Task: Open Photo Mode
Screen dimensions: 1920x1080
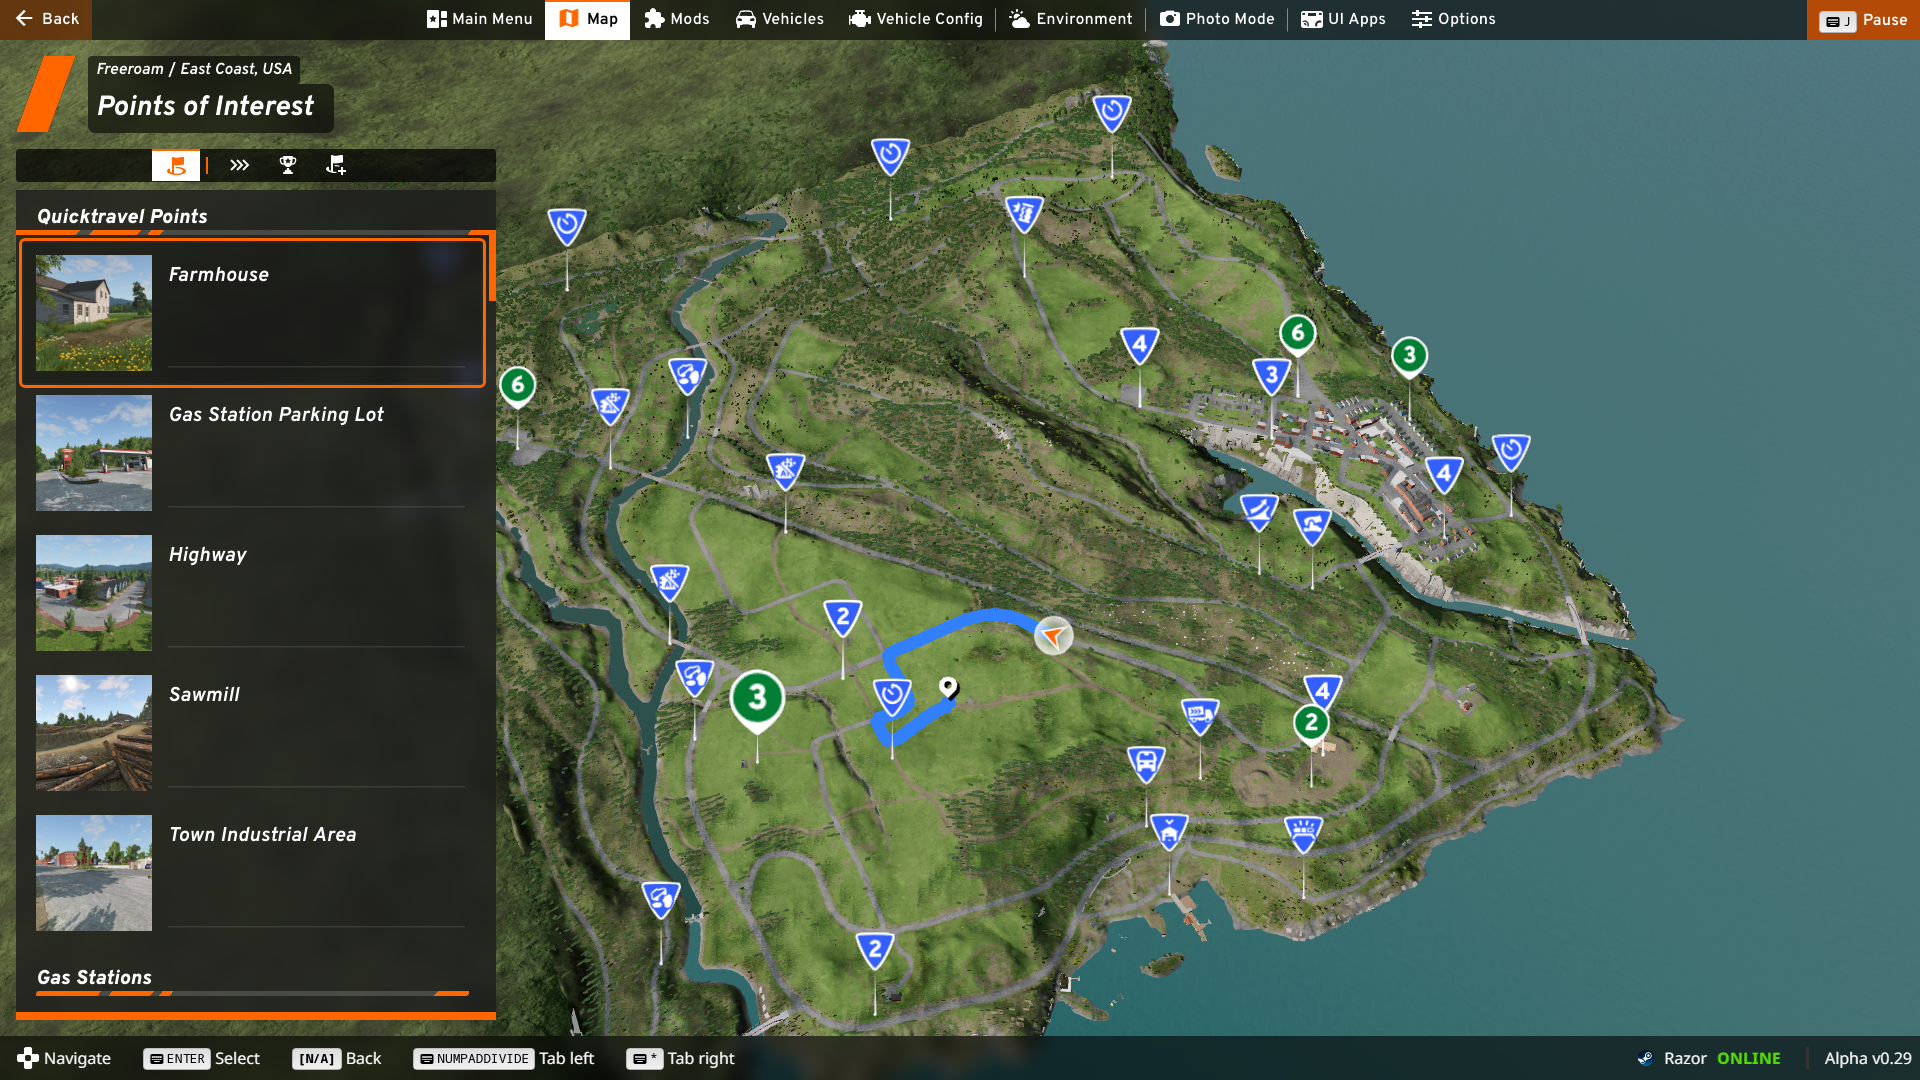Action: [x=1217, y=19]
